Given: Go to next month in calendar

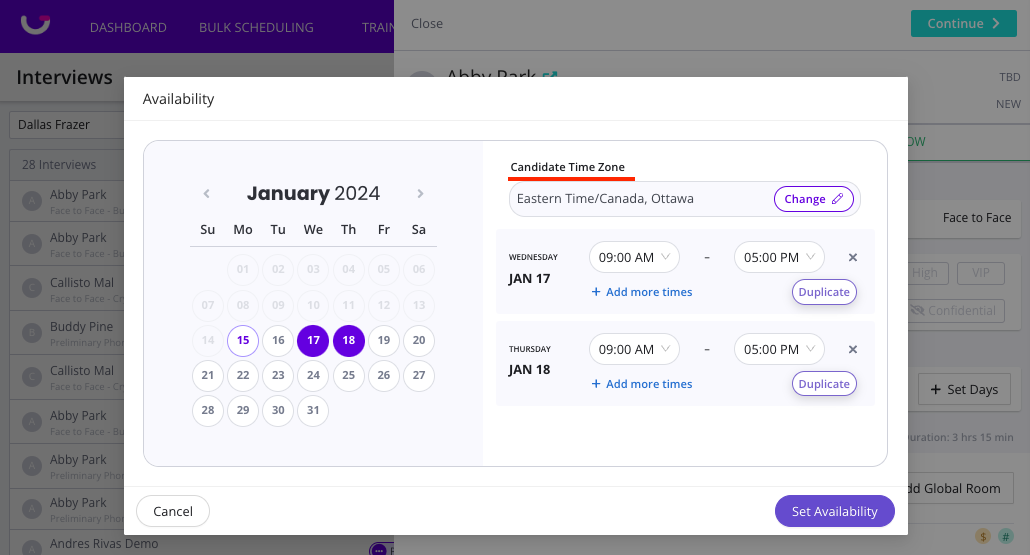Looking at the screenshot, I should 420,194.
